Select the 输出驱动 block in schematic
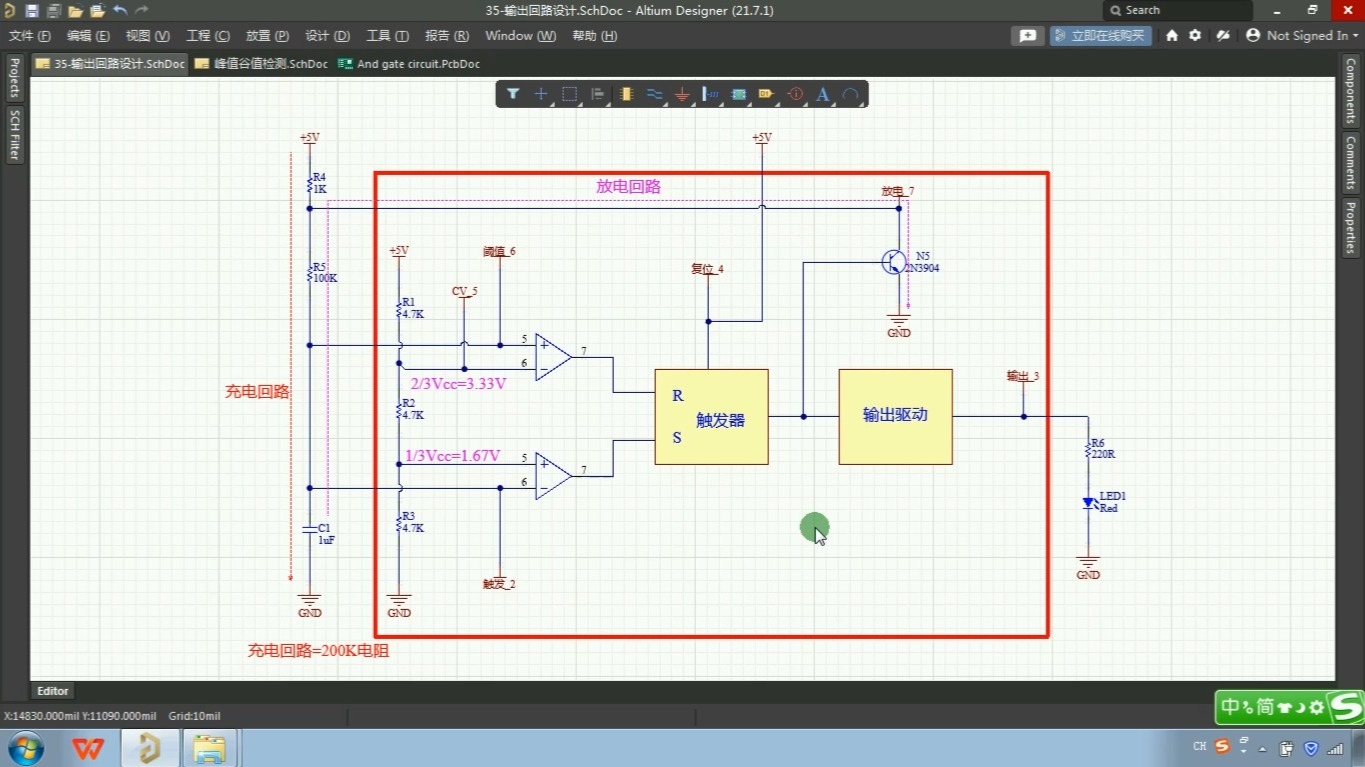Viewport: 1365px width, 767px height. (x=895, y=417)
